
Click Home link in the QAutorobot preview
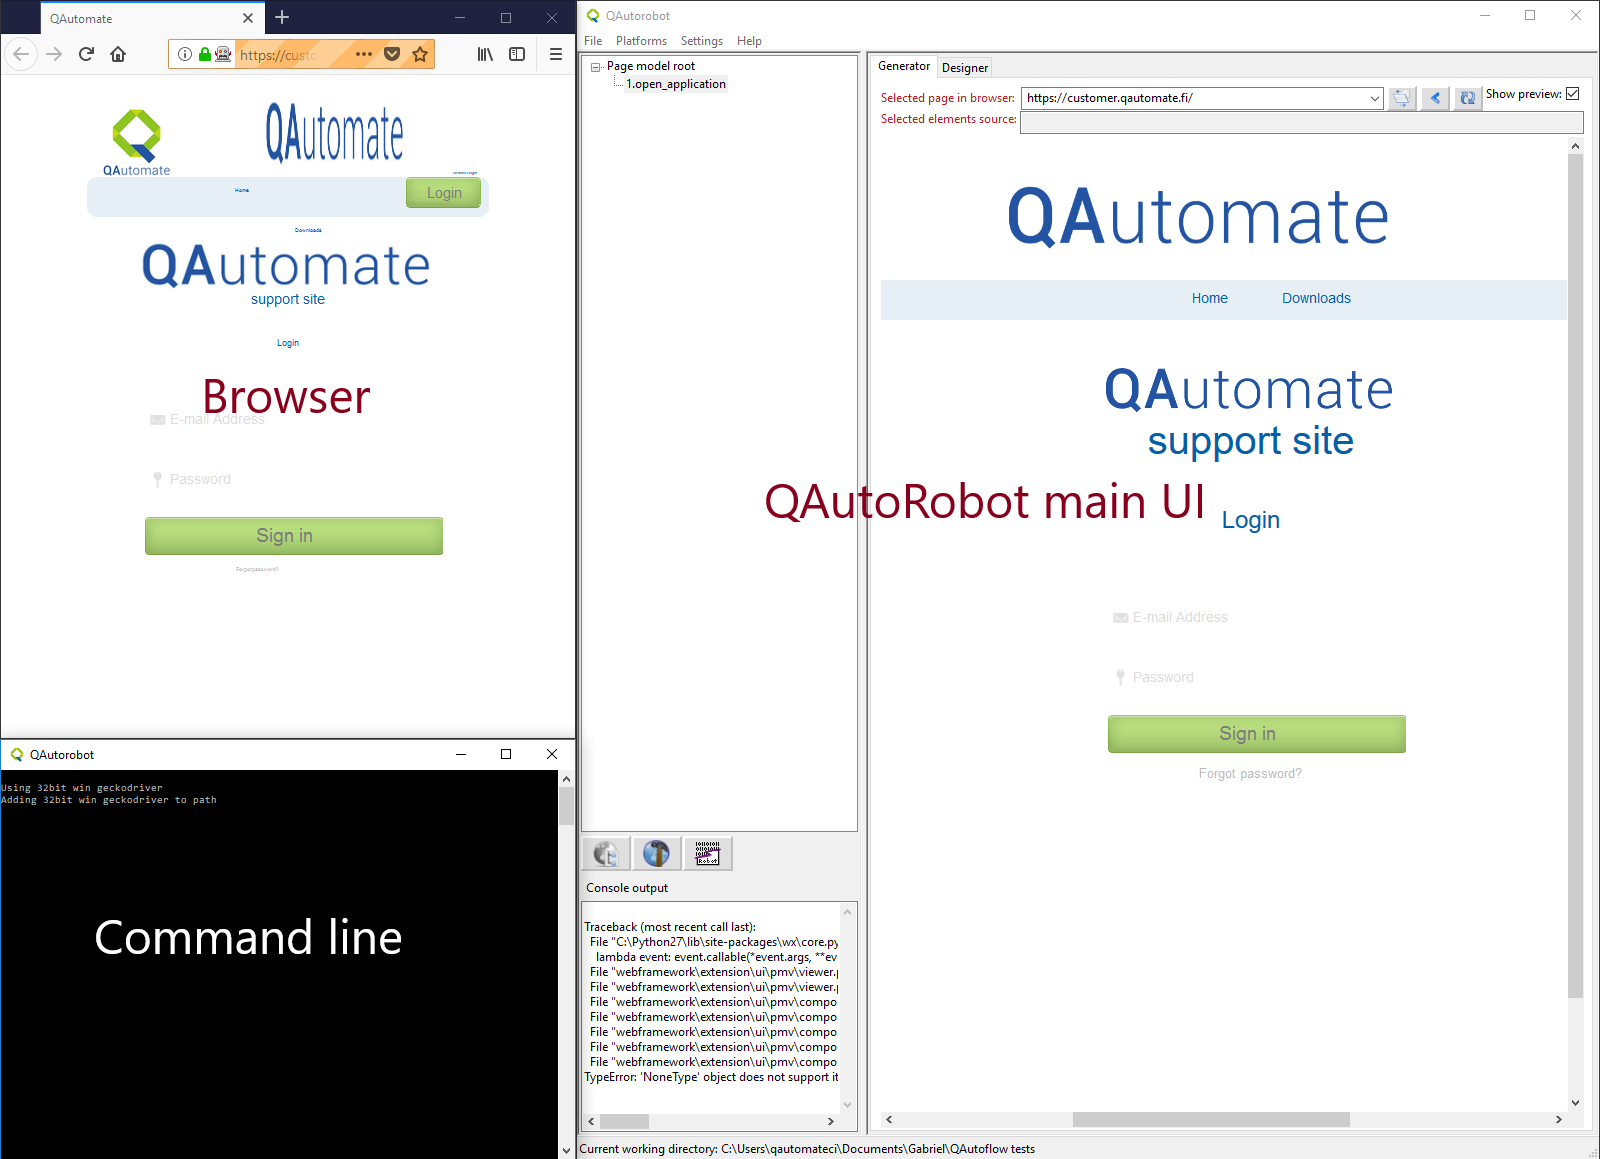point(1210,298)
